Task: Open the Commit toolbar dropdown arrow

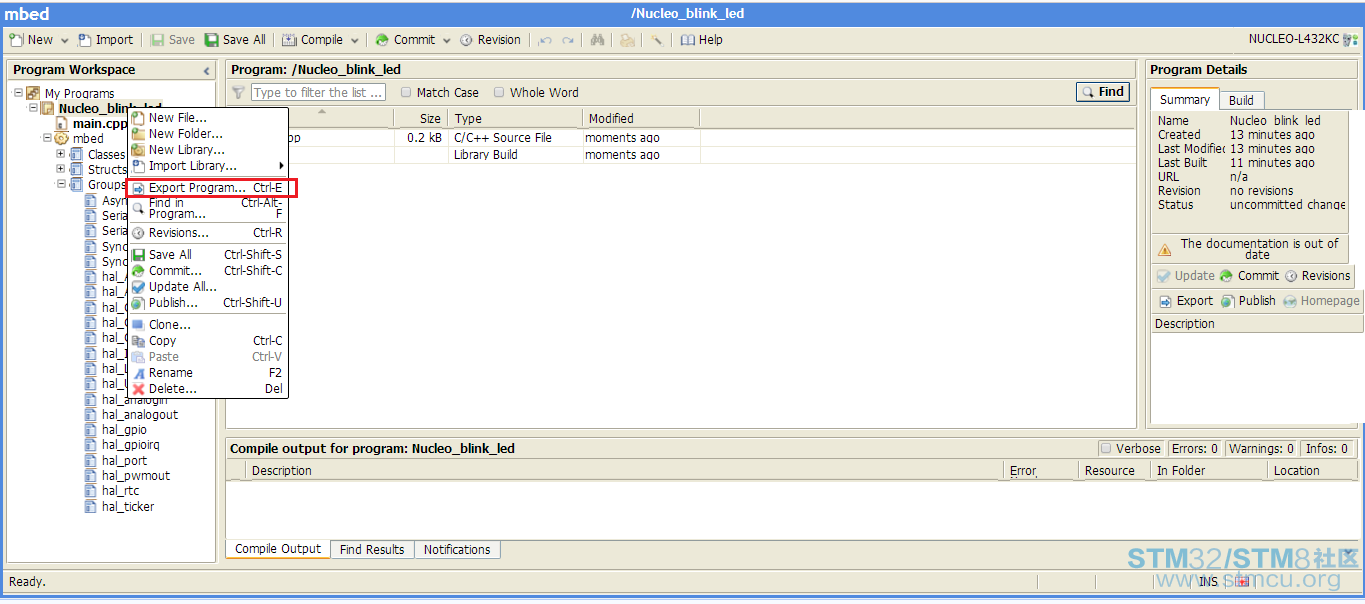Action: [446, 41]
